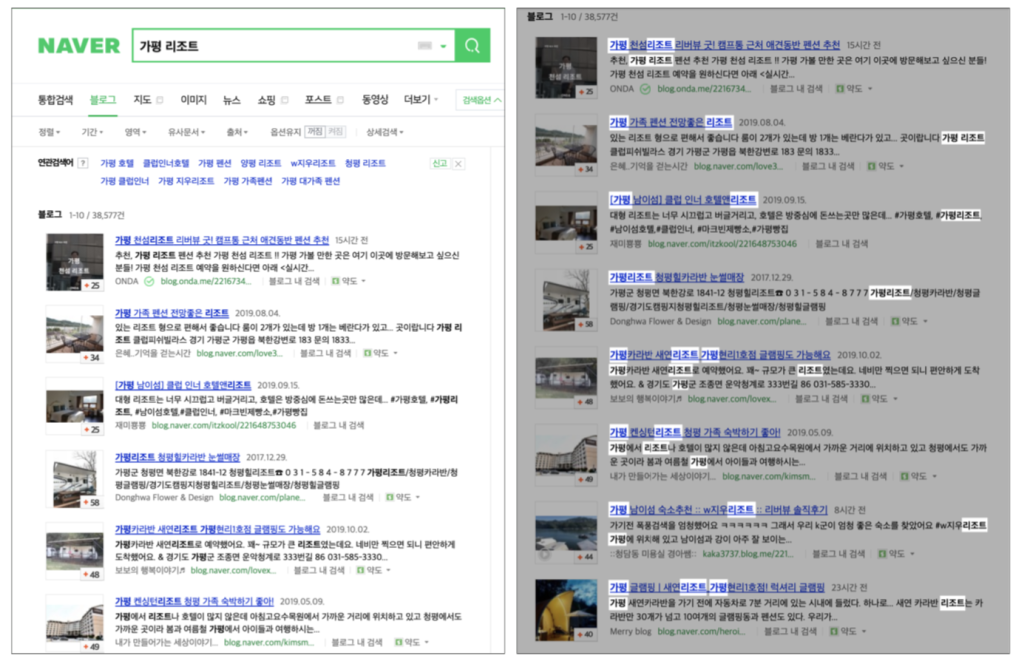Select the 블로그 tab

pos(103,100)
